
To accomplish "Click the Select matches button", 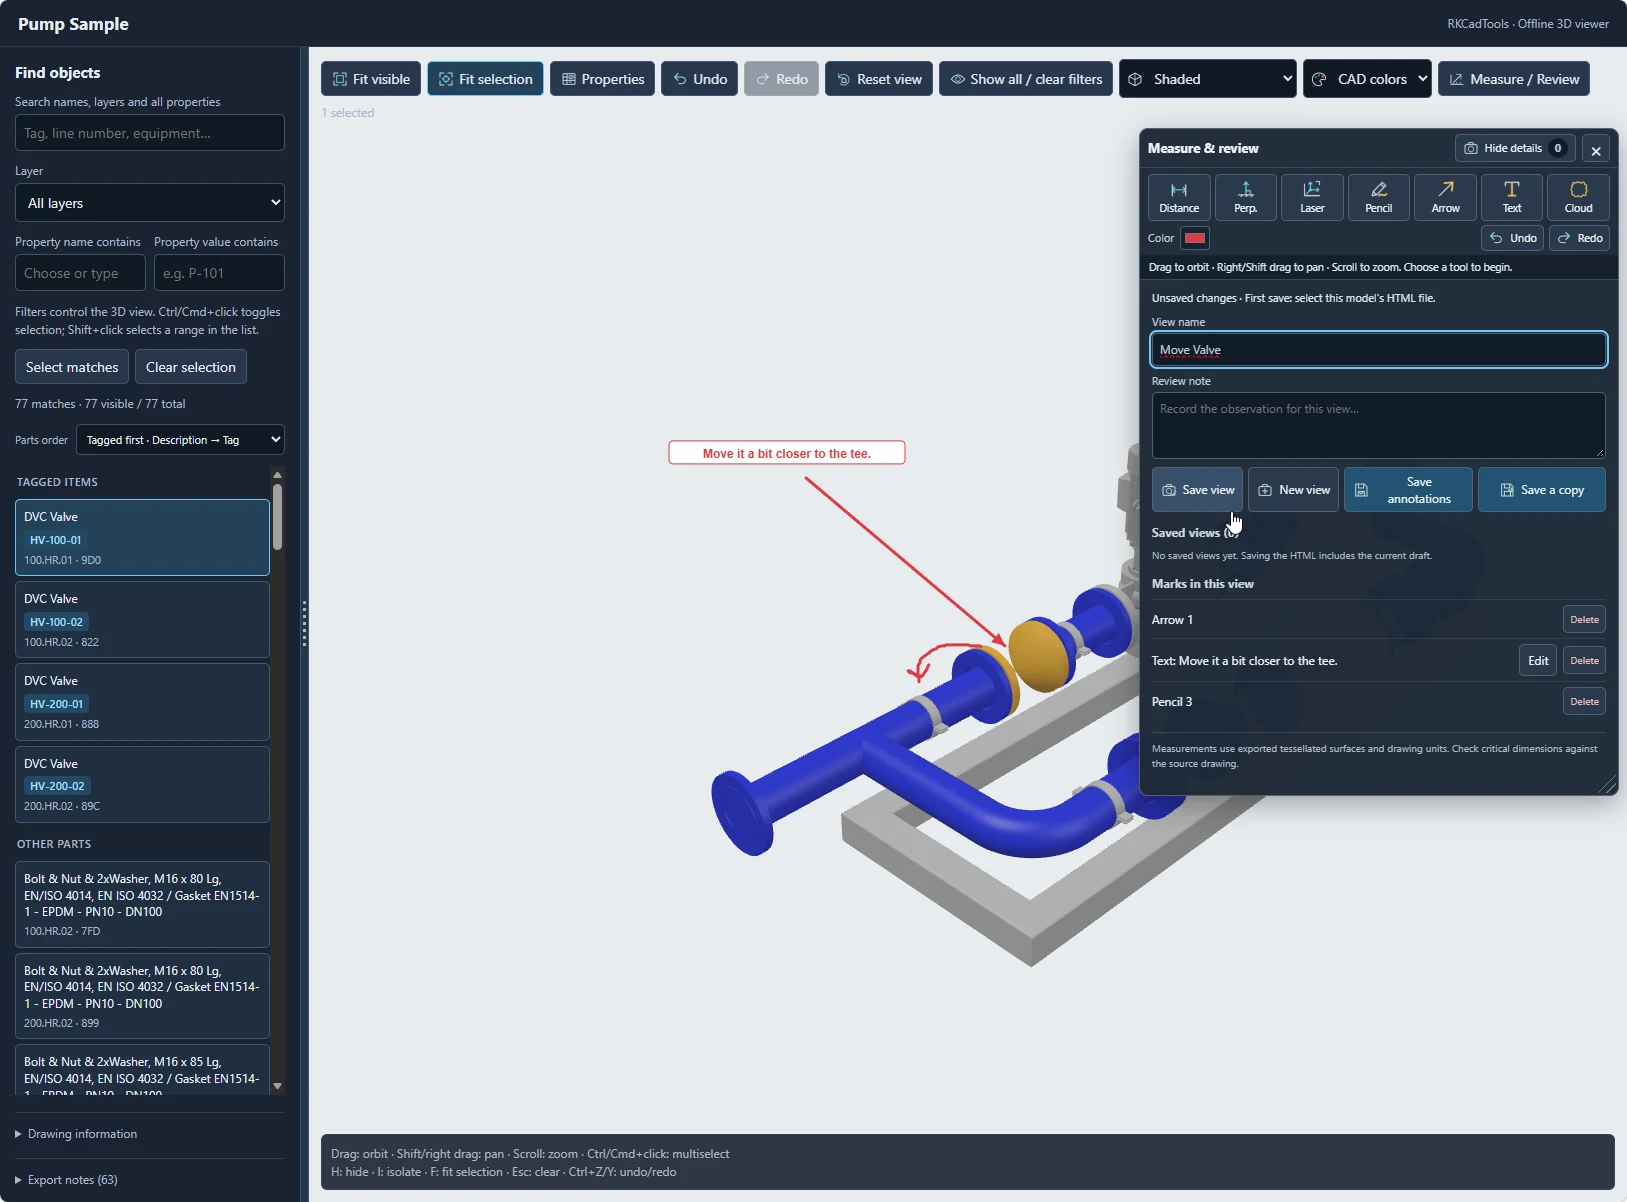I will pos(72,367).
